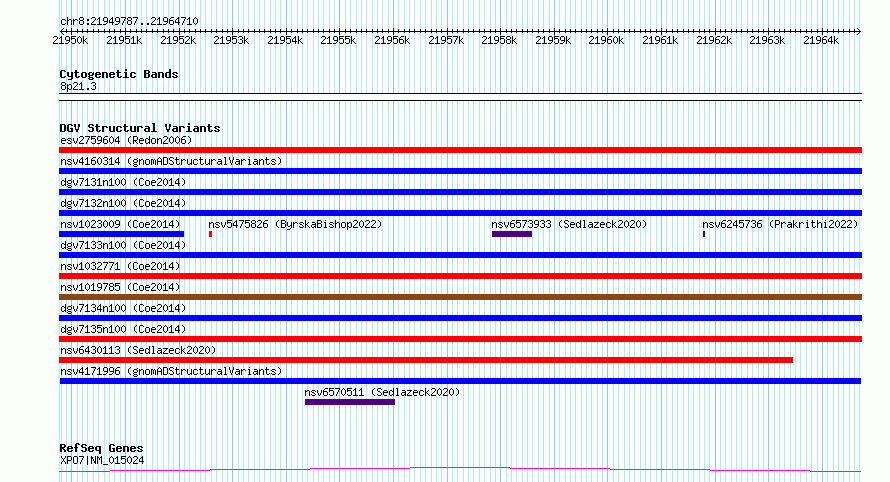This screenshot has width=890, height=482.
Task: Click the 21956k ruler tick label
Action: 392,40
